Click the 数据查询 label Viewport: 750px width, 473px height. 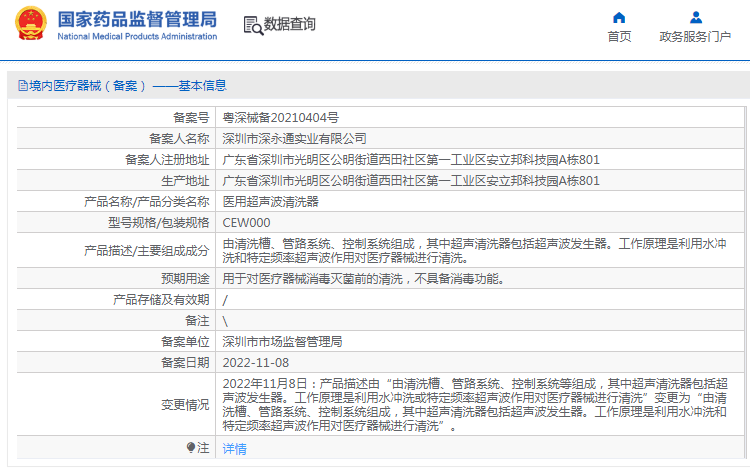click(289, 24)
